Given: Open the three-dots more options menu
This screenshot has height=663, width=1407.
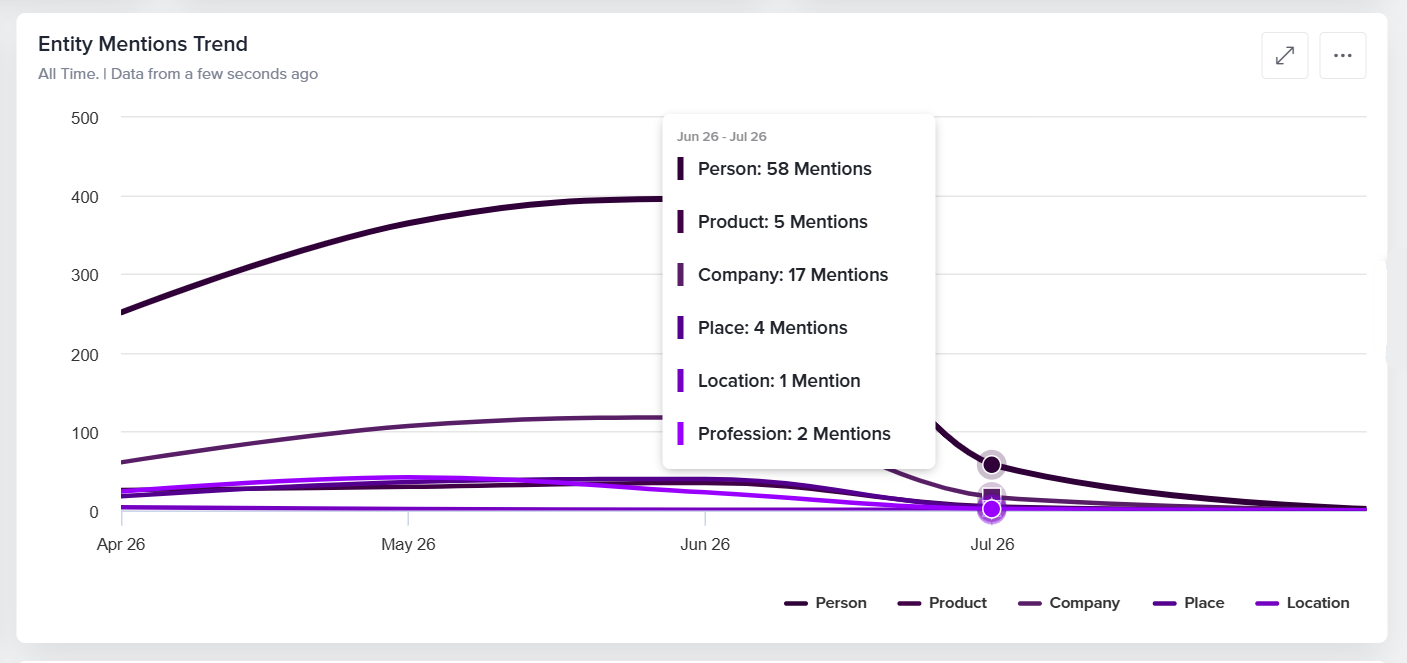Looking at the screenshot, I should [1343, 56].
